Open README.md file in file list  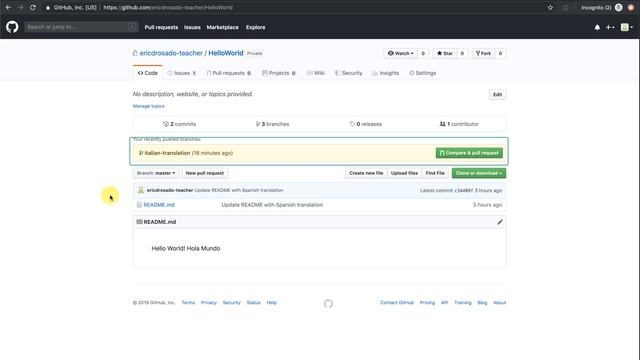pos(159,205)
